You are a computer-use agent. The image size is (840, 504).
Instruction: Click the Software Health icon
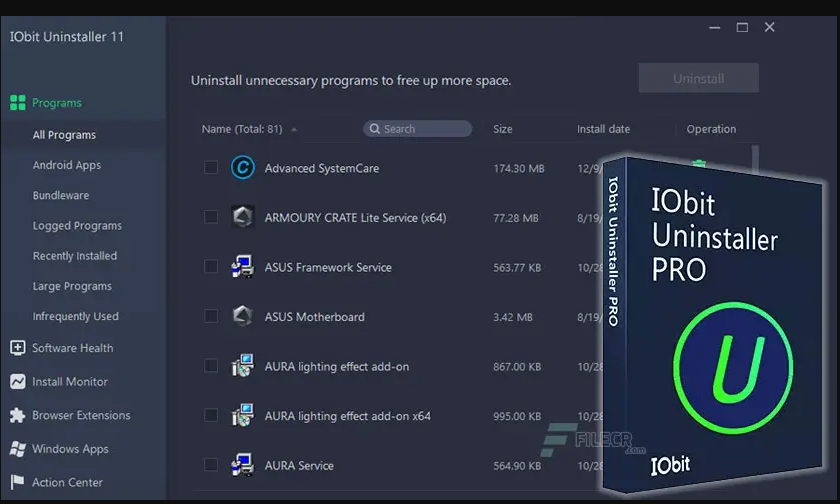[x=18, y=348]
